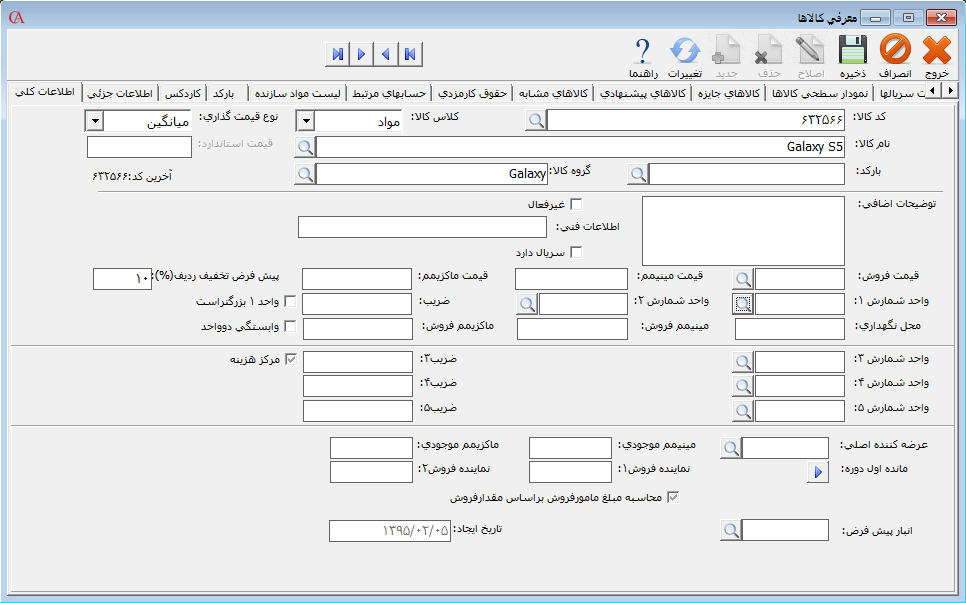Switch to the کاردکس tab
The width and height of the screenshot is (966, 603).
[183, 93]
